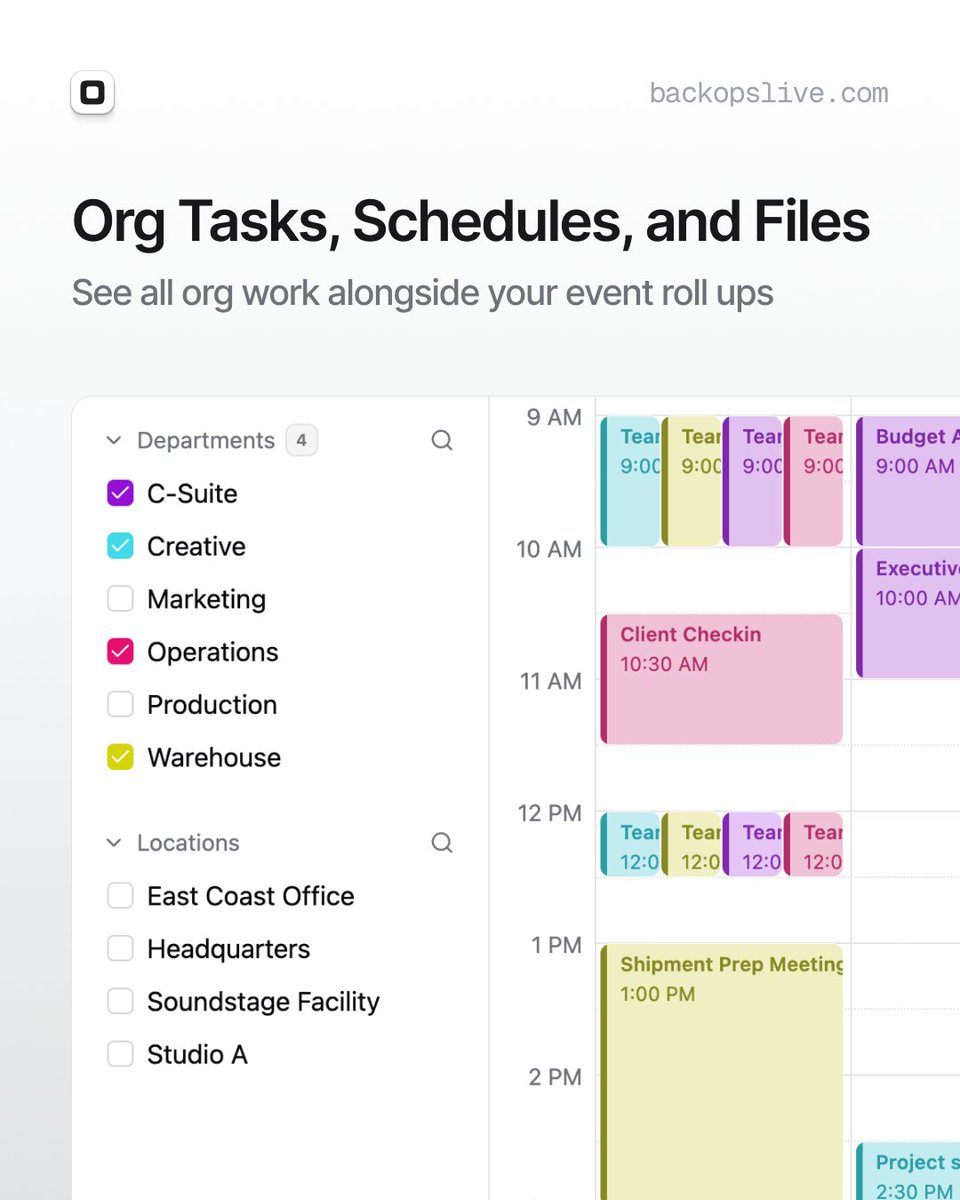Open search in the Locations section
This screenshot has height=1200, width=960.
click(x=442, y=843)
